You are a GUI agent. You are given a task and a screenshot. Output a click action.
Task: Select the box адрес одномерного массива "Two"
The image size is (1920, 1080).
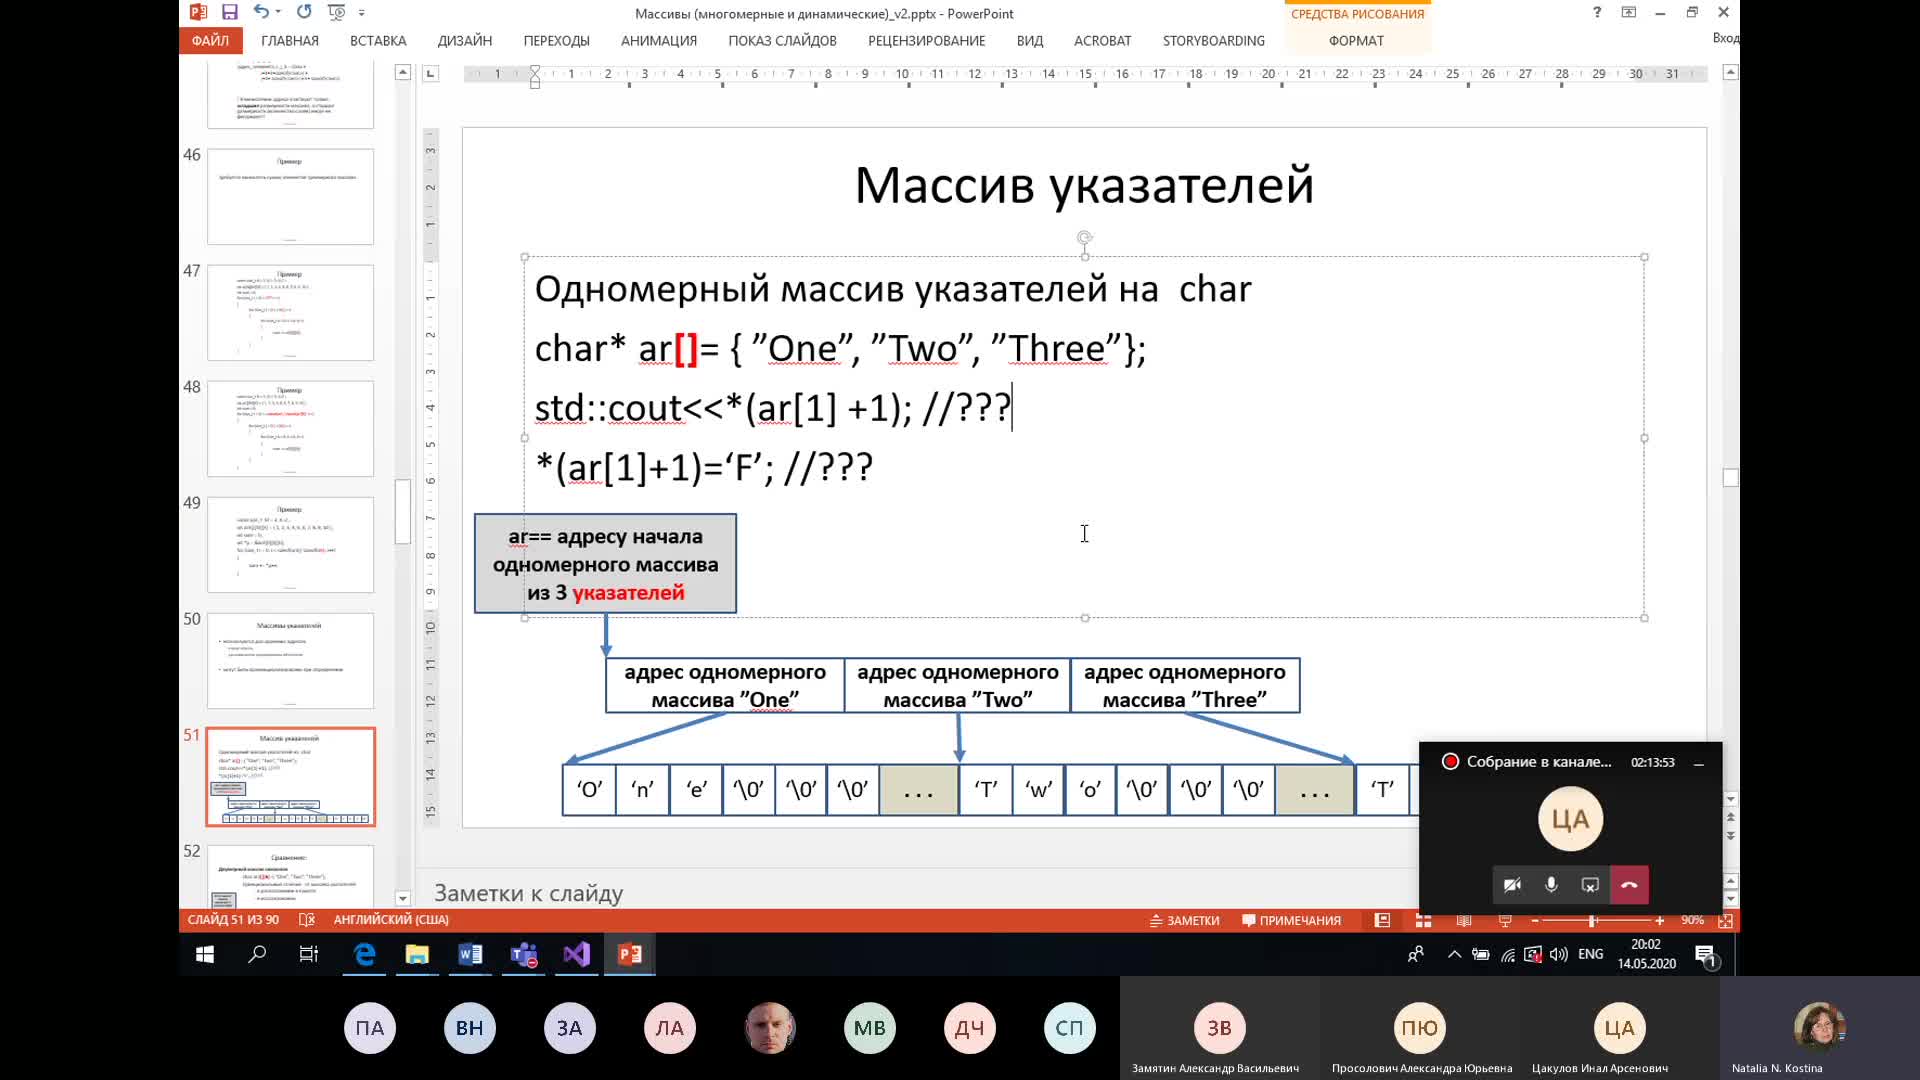tap(957, 685)
